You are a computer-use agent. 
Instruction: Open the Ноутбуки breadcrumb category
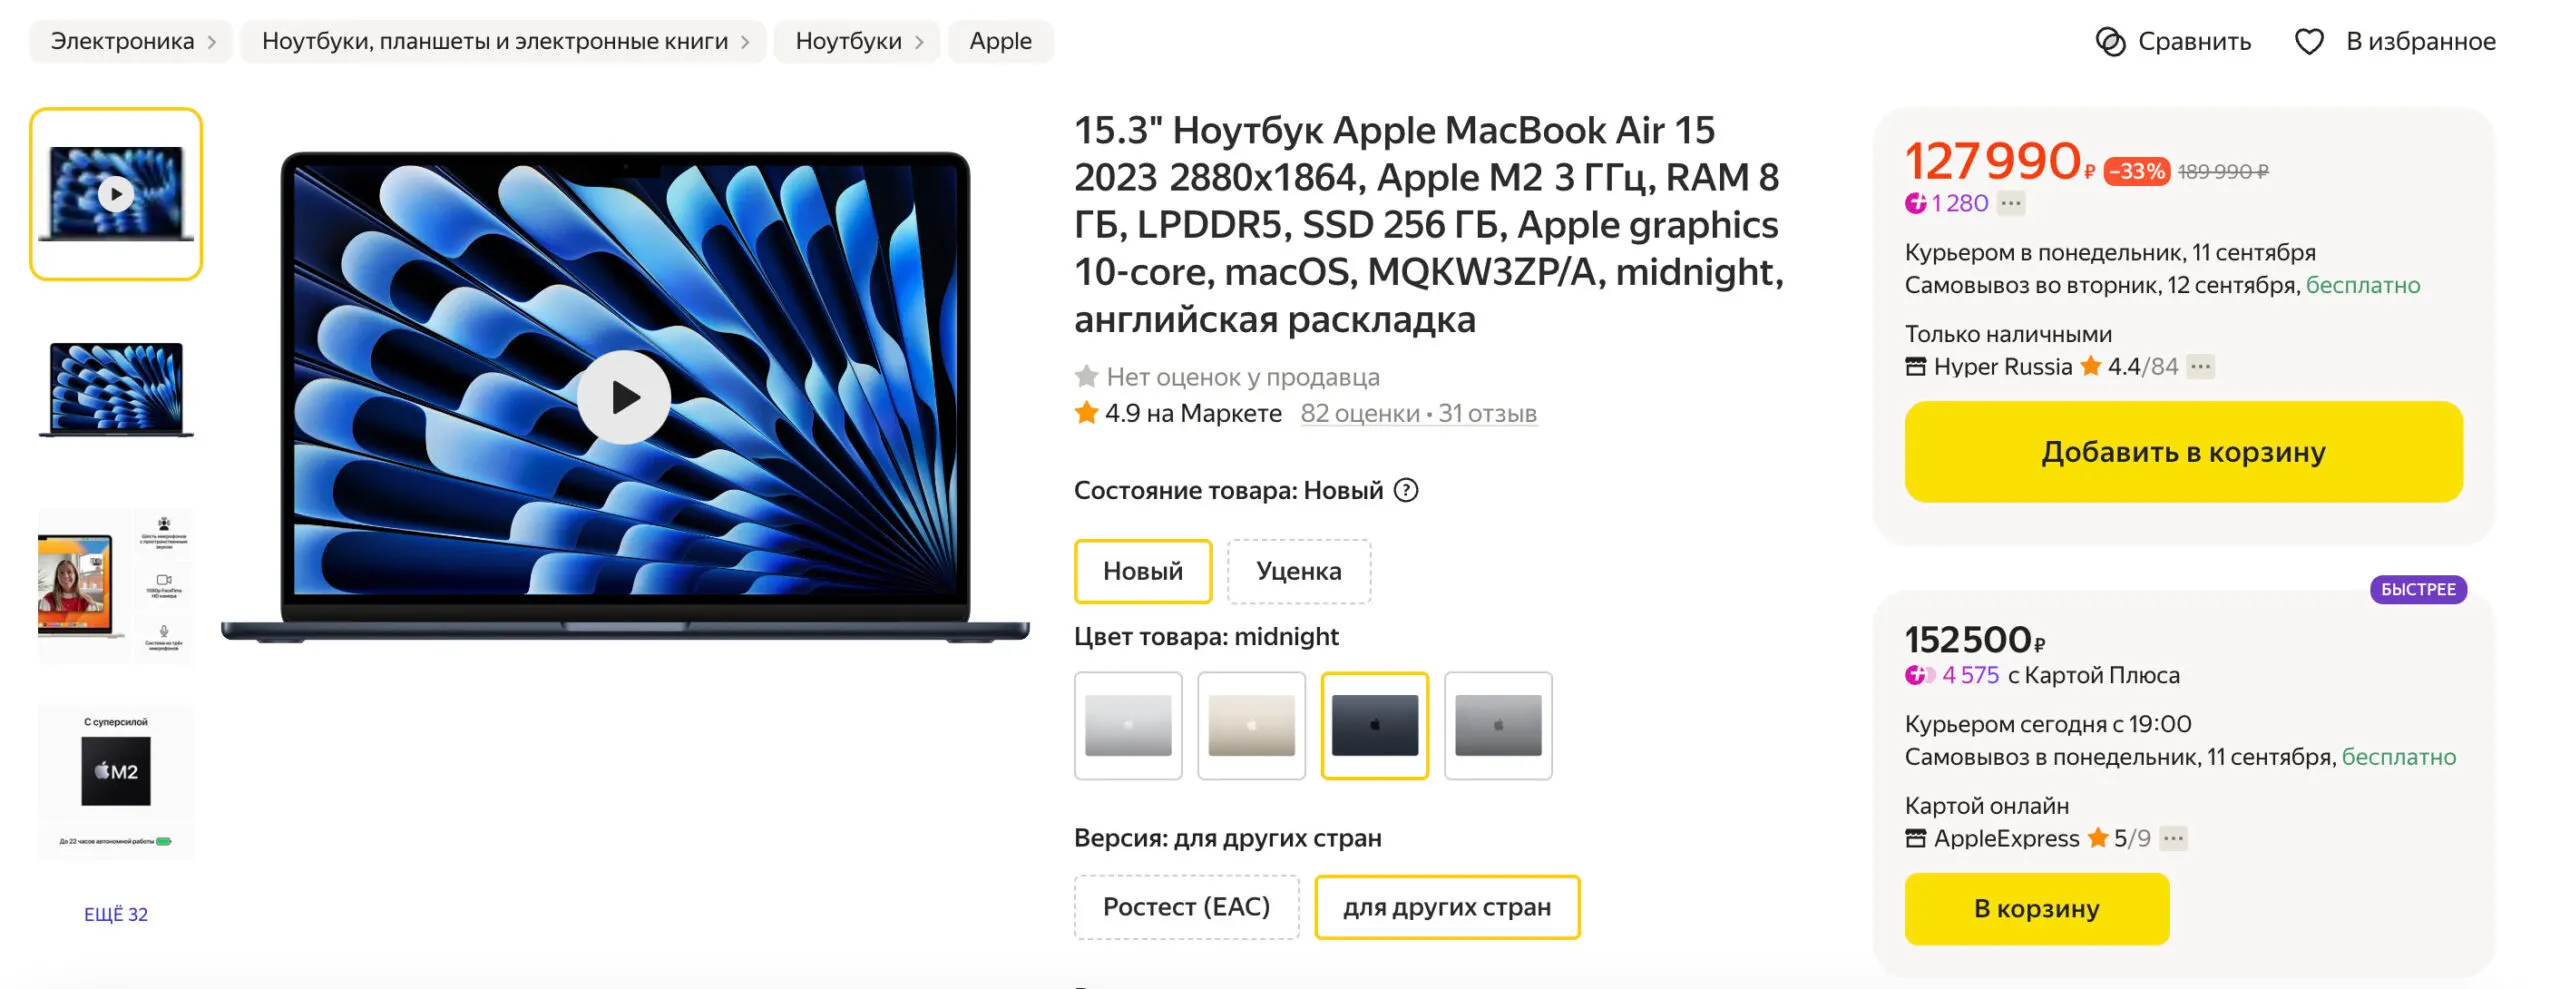(x=848, y=41)
